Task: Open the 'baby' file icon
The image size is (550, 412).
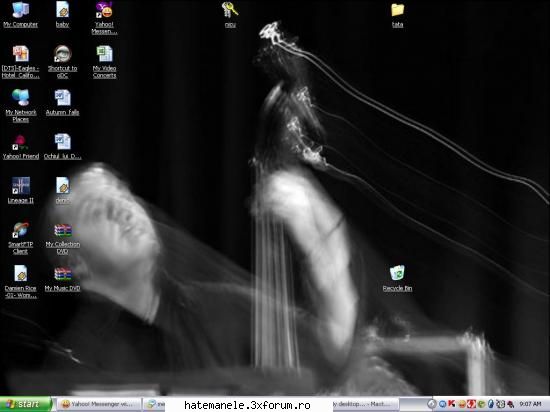Action: coord(62,14)
